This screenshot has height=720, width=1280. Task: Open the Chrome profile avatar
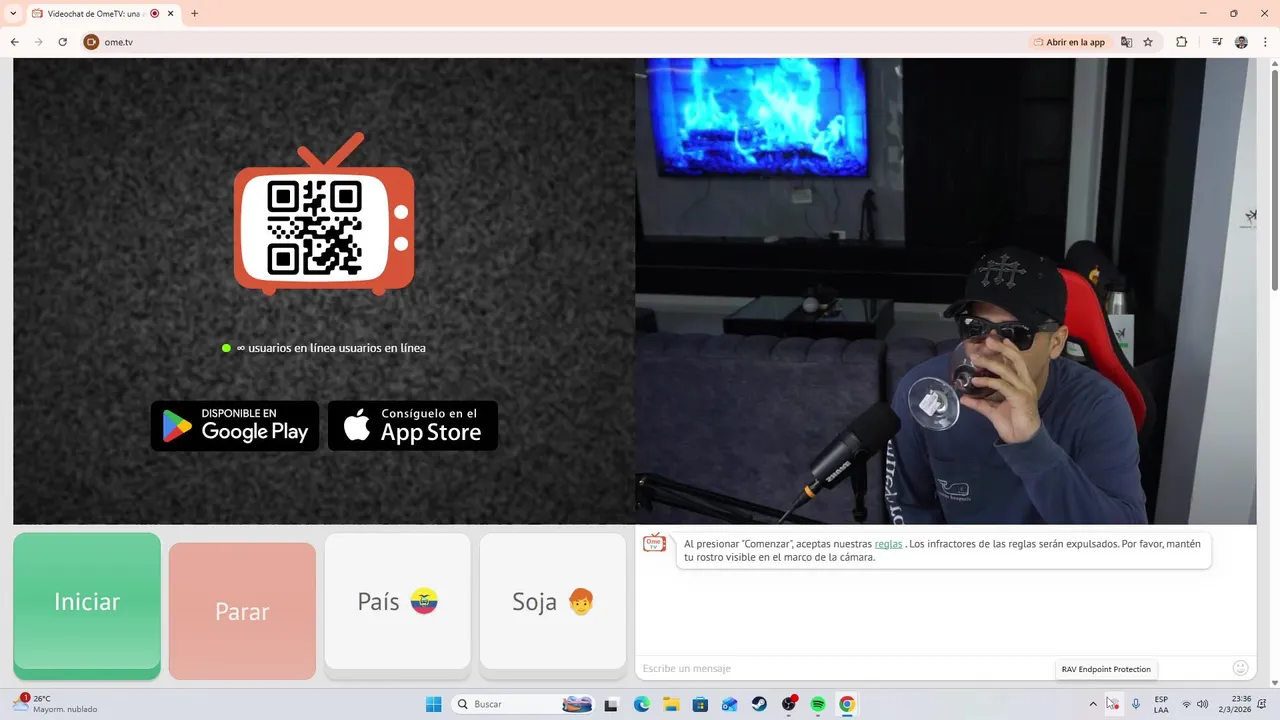[x=1241, y=42]
